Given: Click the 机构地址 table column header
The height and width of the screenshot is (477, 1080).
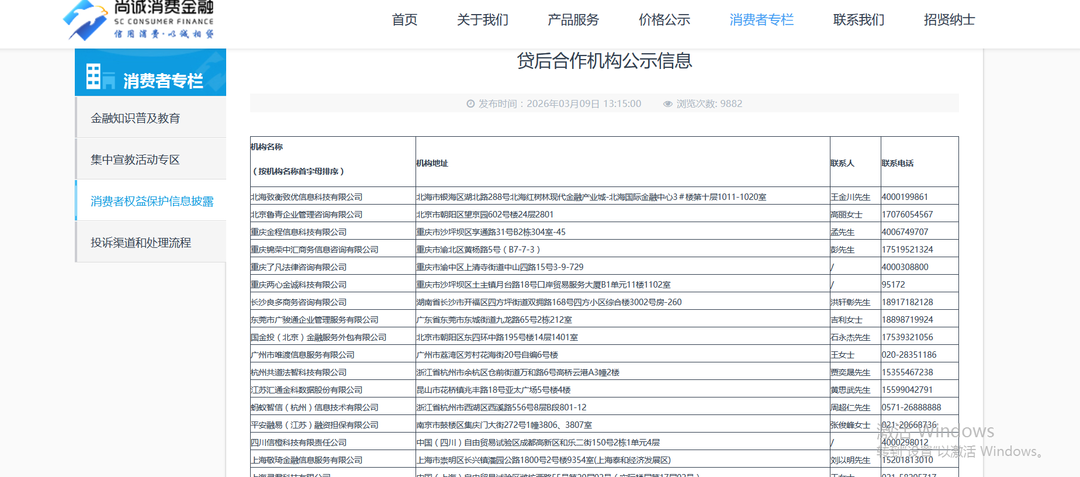Looking at the screenshot, I should click(432, 163).
